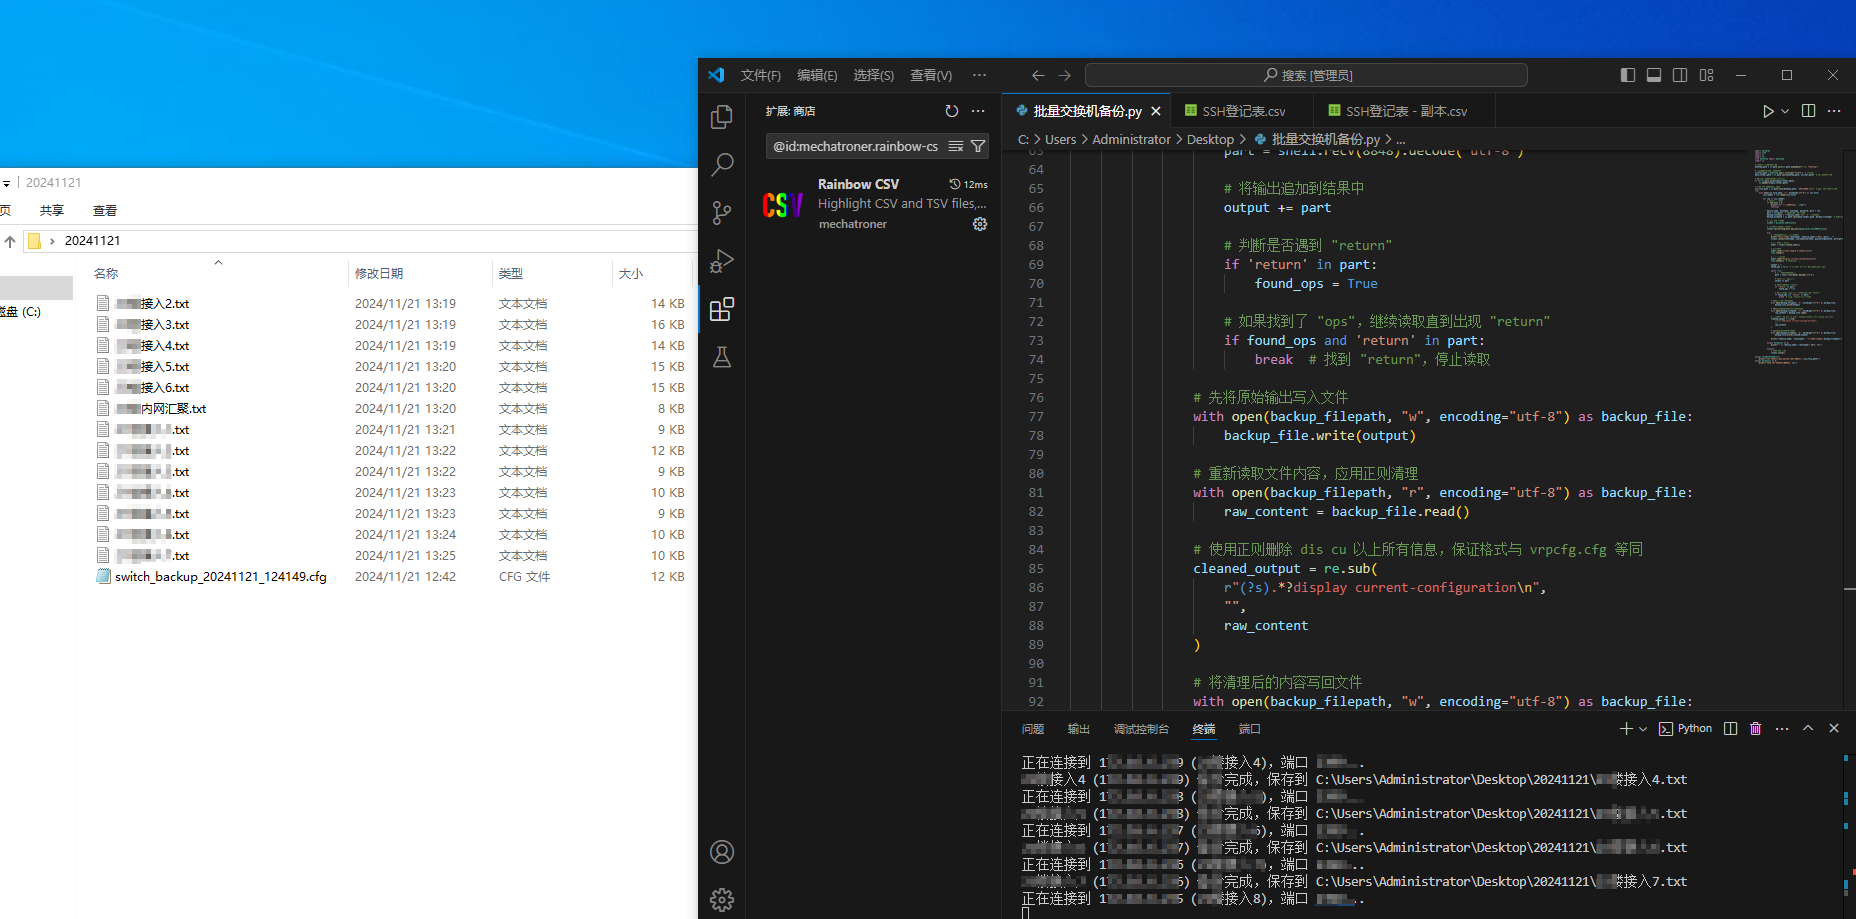Sort files by 大小 column
Image resolution: width=1856 pixels, height=919 pixels.
point(631,273)
